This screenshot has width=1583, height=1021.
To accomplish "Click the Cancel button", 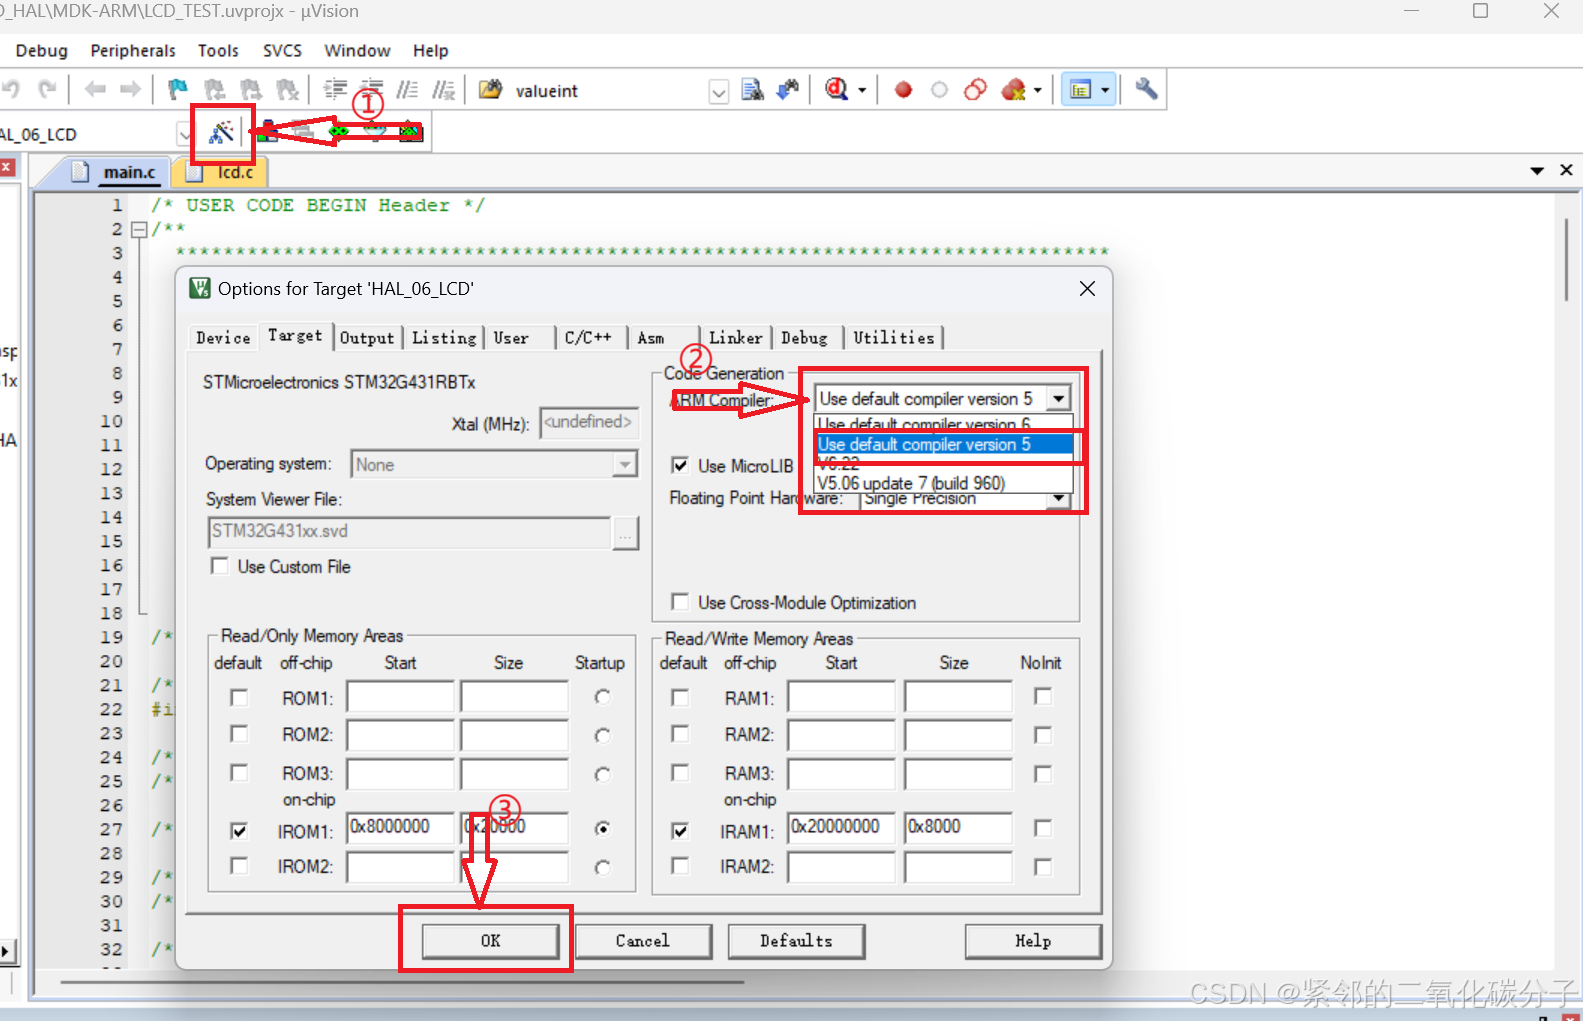I will click(x=643, y=941).
